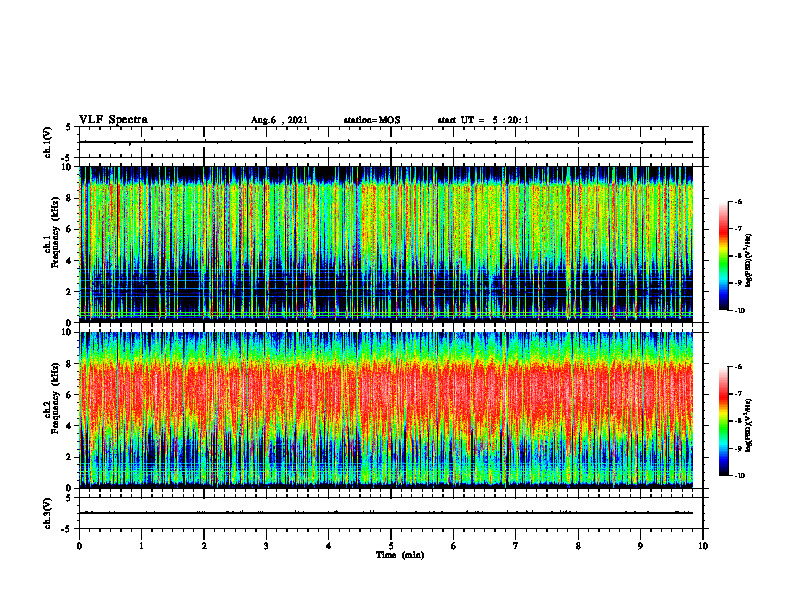Click the "4" tick on Time axis
The image size is (792, 612).
[x=328, y=545]
